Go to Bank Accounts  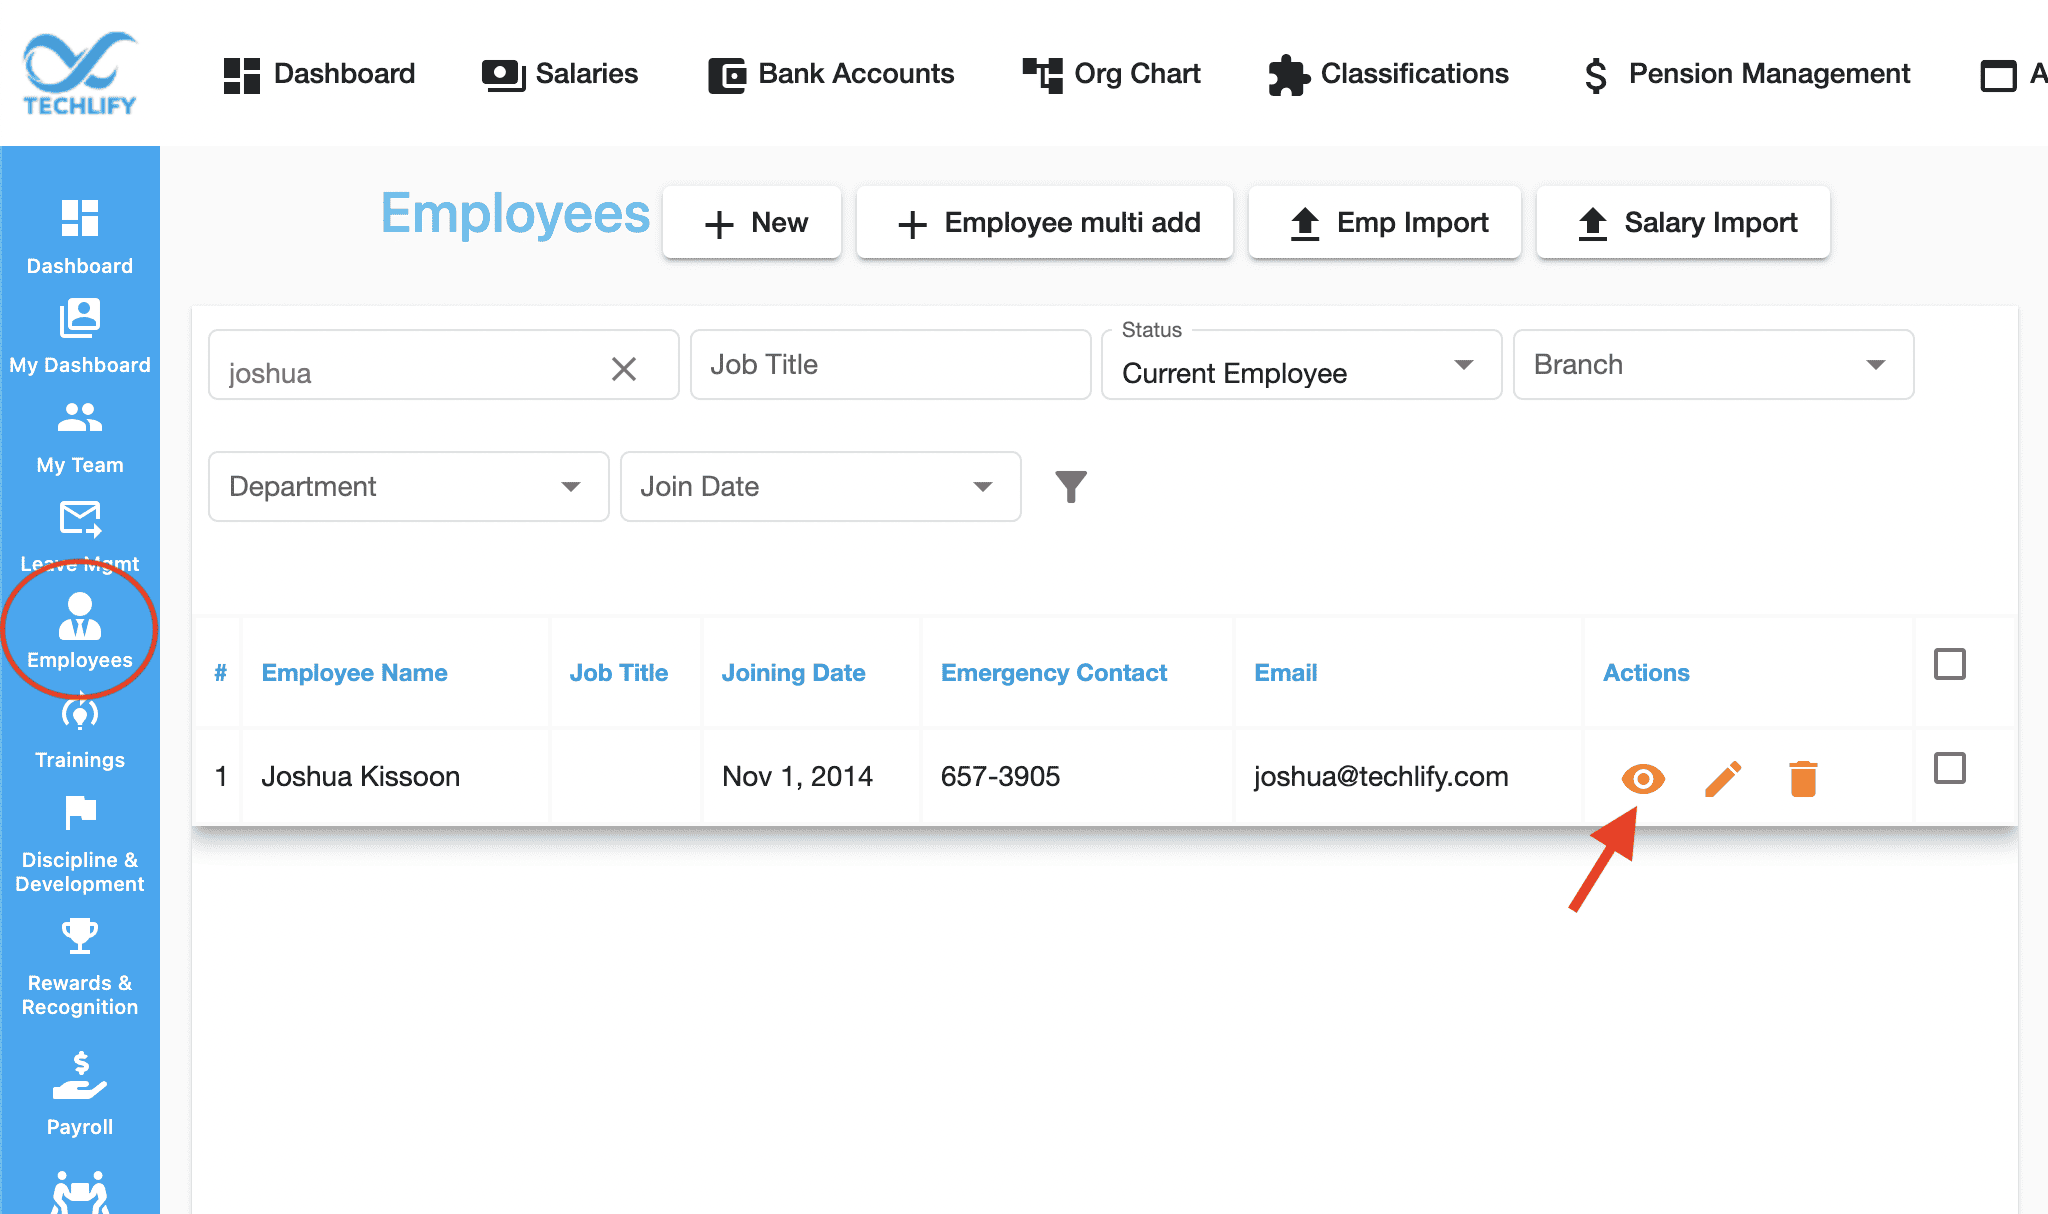tap(831, 74)
